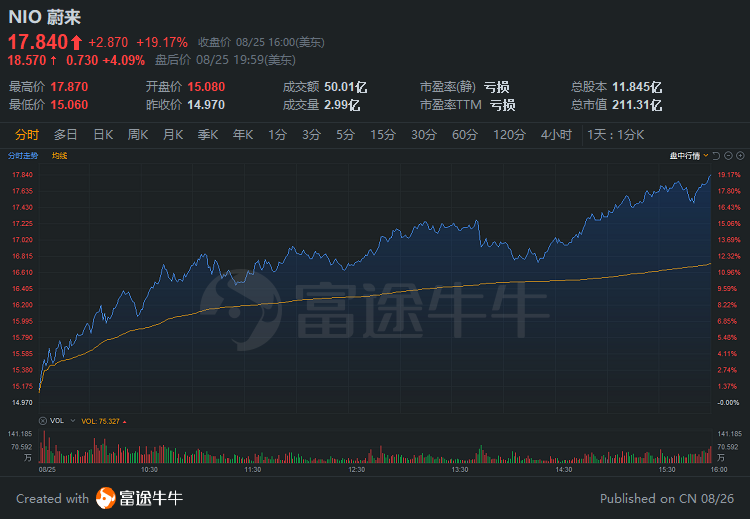The width and height of the screenshot is (750, 519).
Task: Click the red up arrow beside 17.840
Action: (76, 42)
